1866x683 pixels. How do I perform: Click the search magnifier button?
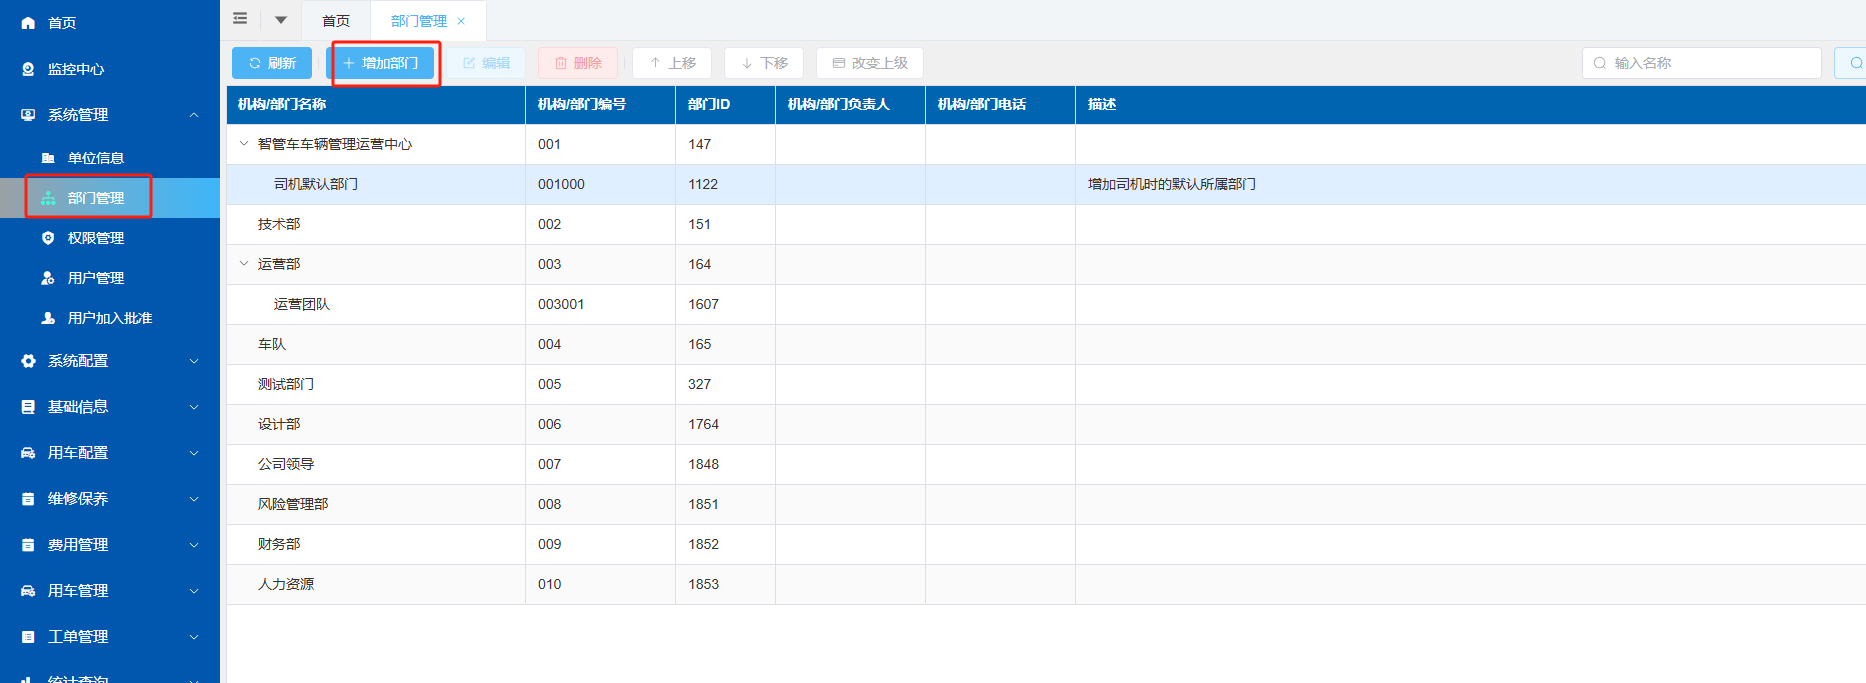[x=1853, y=63]
